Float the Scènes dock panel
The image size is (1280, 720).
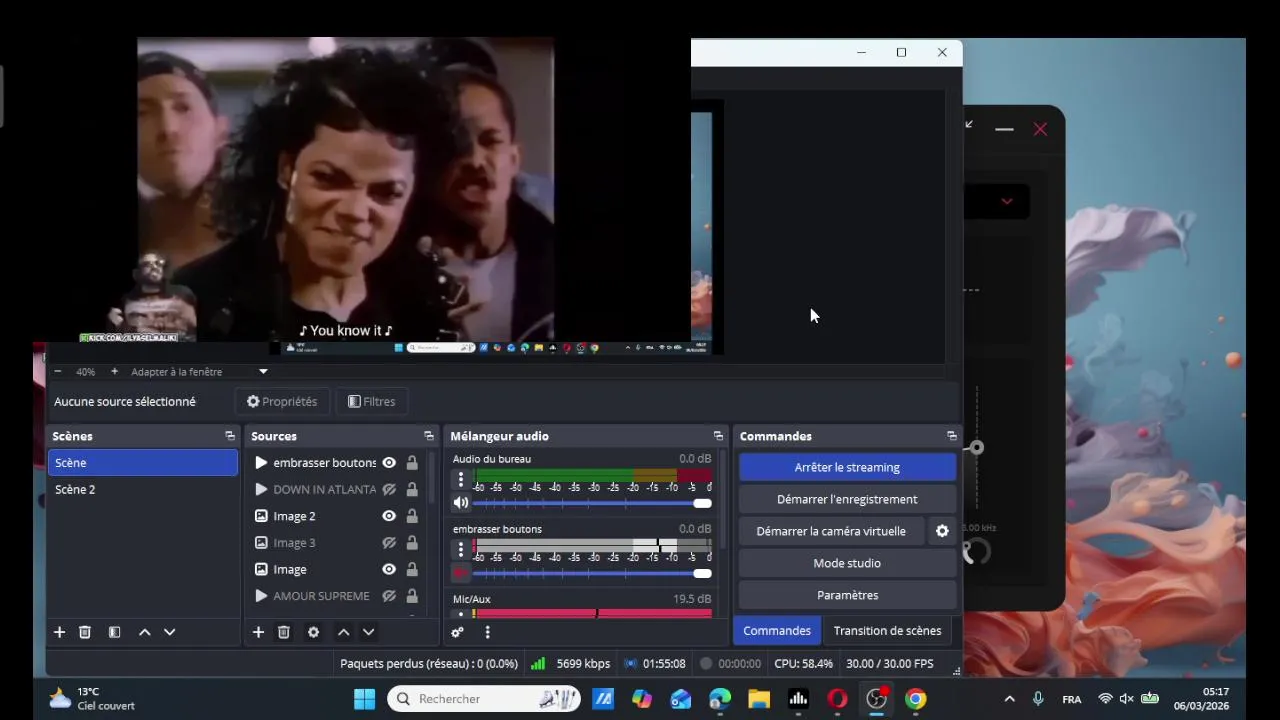coord(230,436)
